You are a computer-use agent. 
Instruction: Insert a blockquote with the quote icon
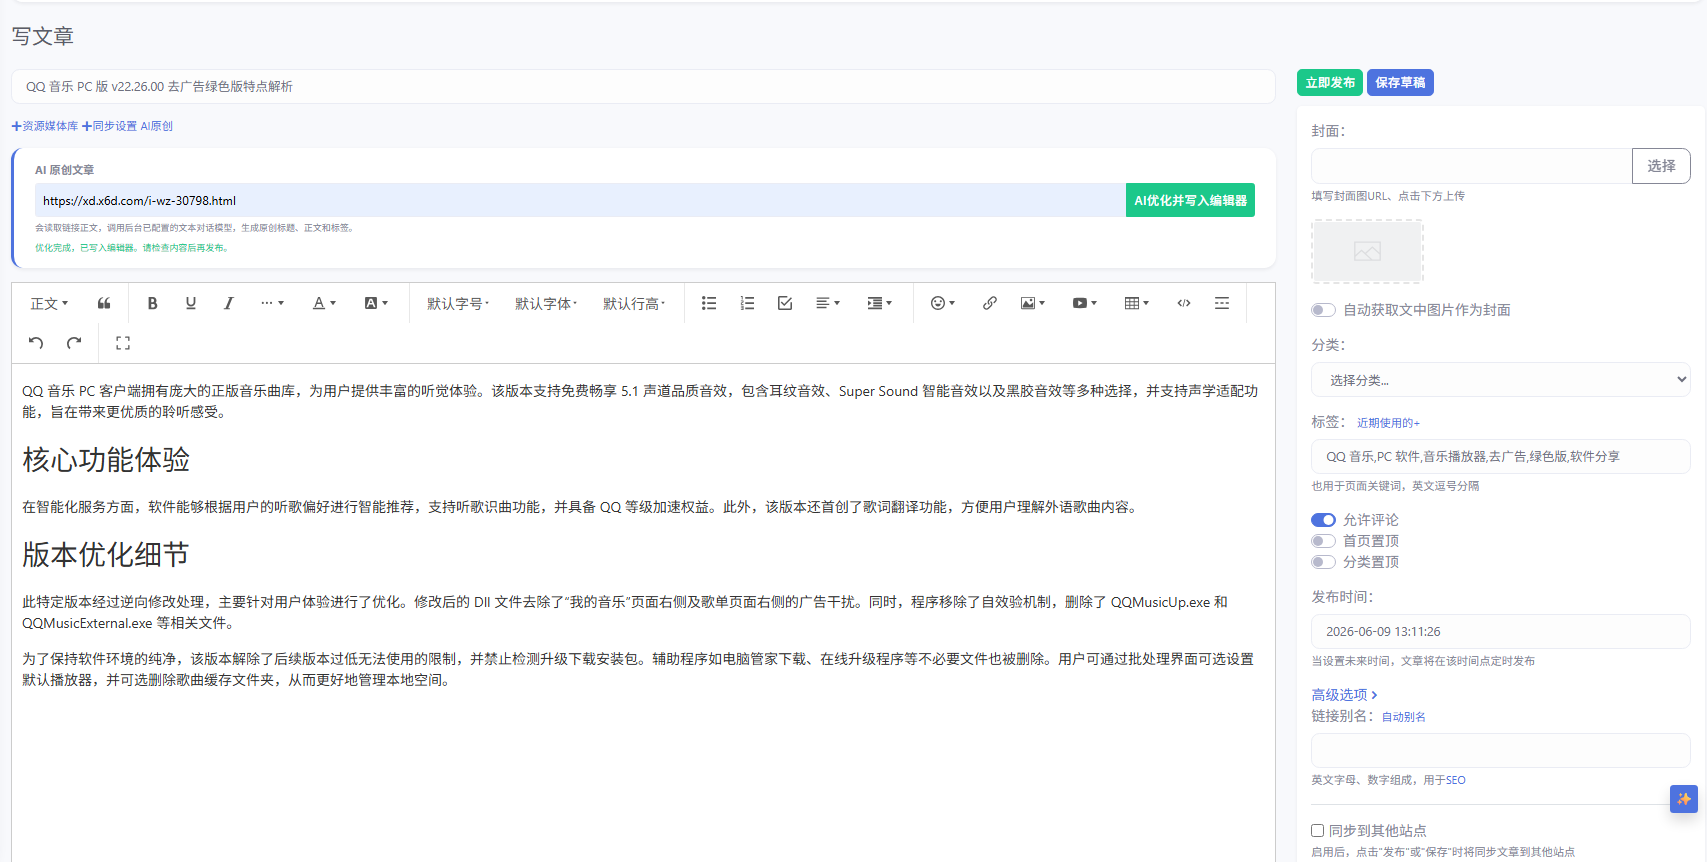point(104,303)
